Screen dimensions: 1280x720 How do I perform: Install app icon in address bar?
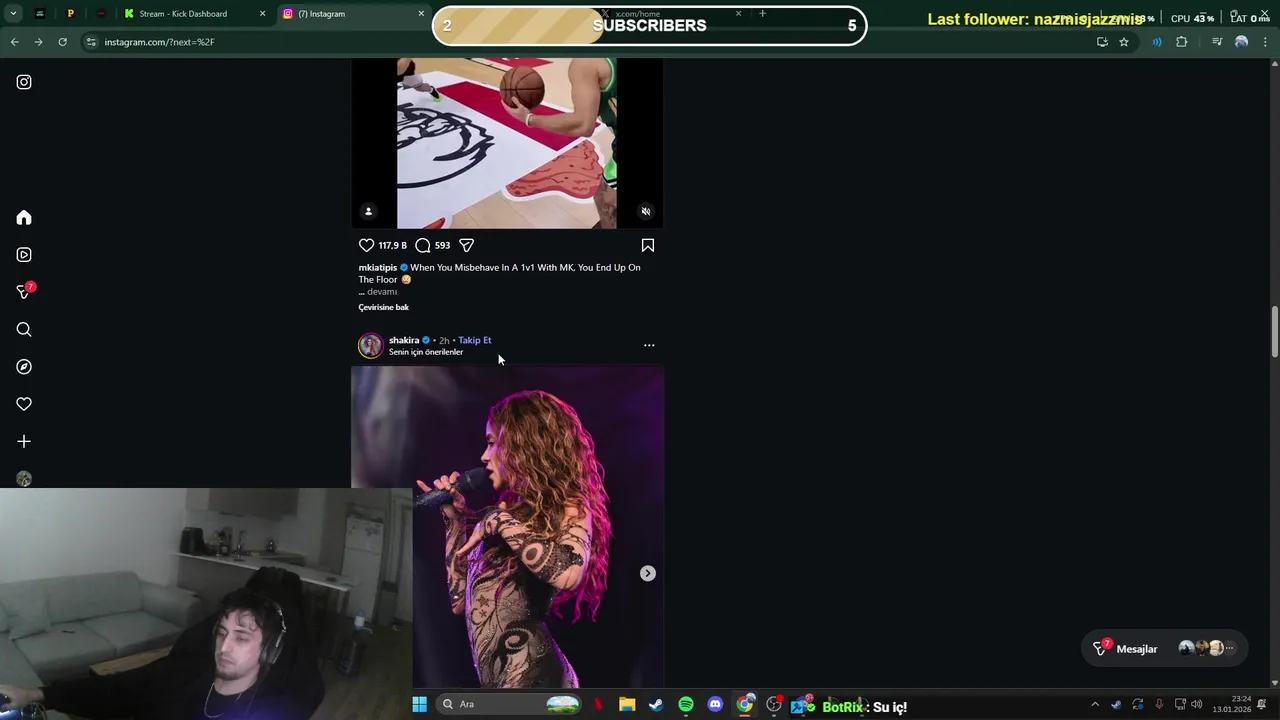(1102, 42)
